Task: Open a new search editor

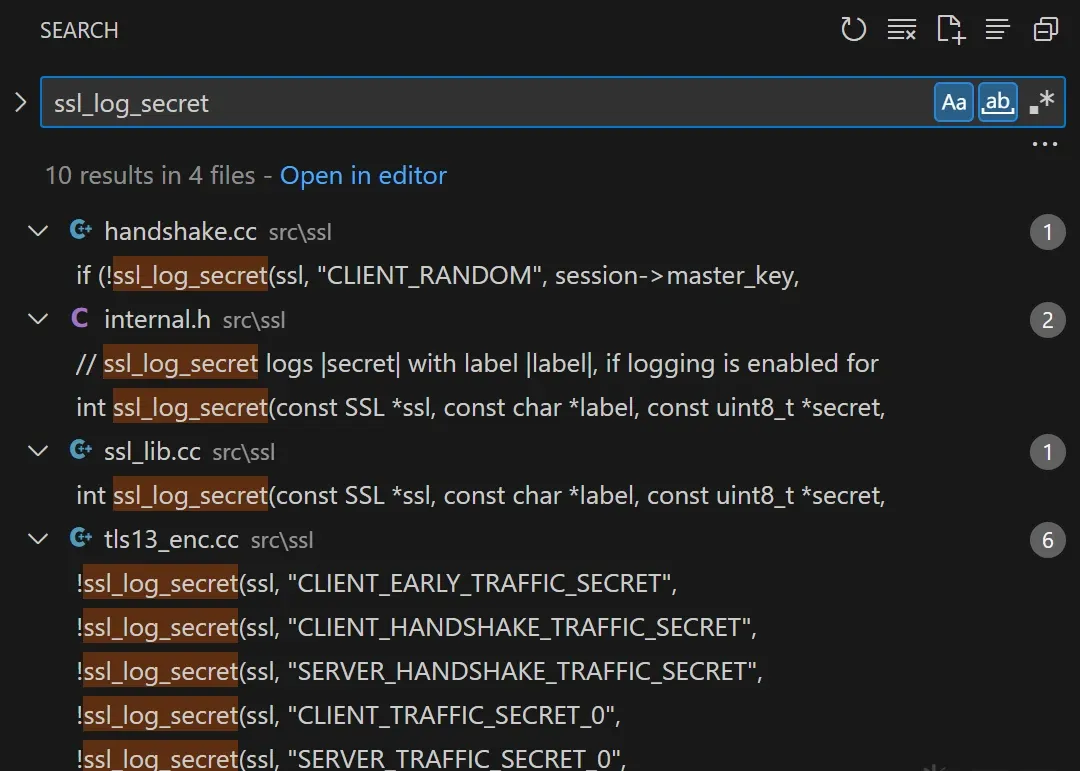Action: (x=951, y=30)
